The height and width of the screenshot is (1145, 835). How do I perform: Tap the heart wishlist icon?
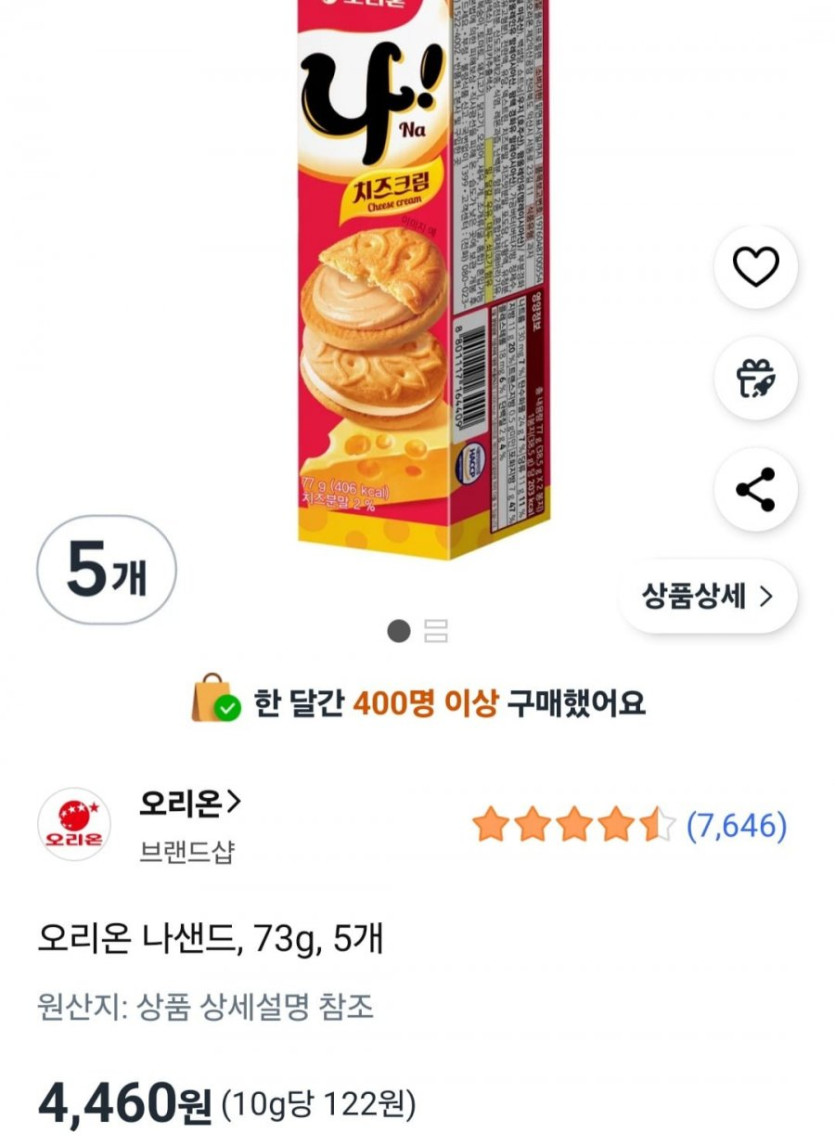click(x=755, y=267)
